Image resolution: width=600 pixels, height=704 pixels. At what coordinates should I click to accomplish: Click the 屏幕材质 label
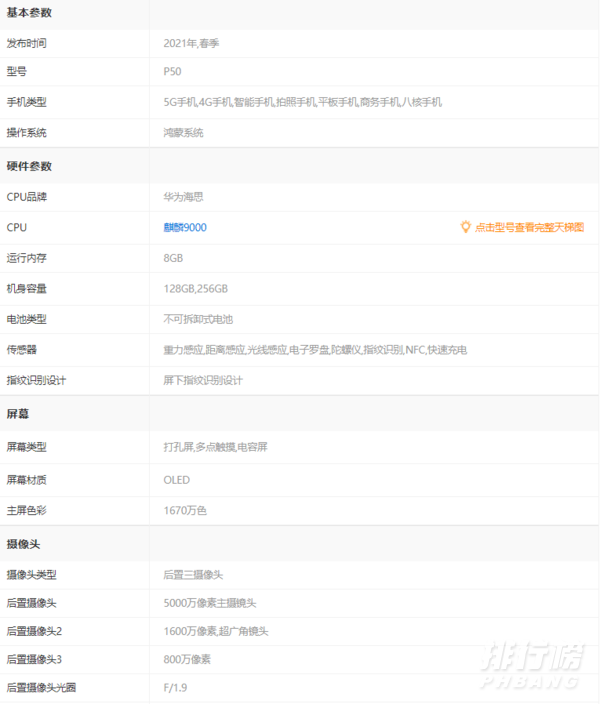[26, 480]
